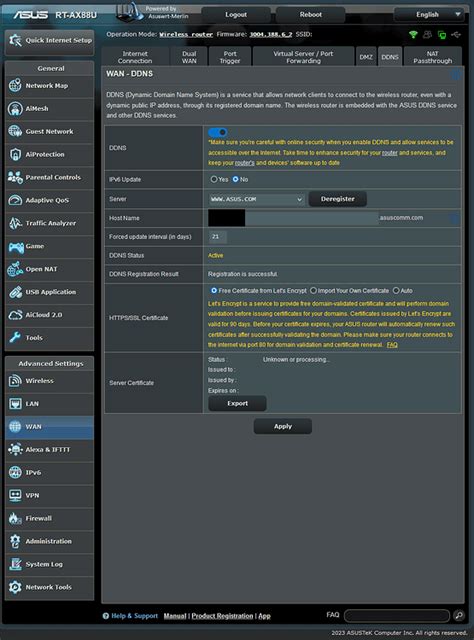Click the Apply button
Screen dimensions: 474x640
283,426
